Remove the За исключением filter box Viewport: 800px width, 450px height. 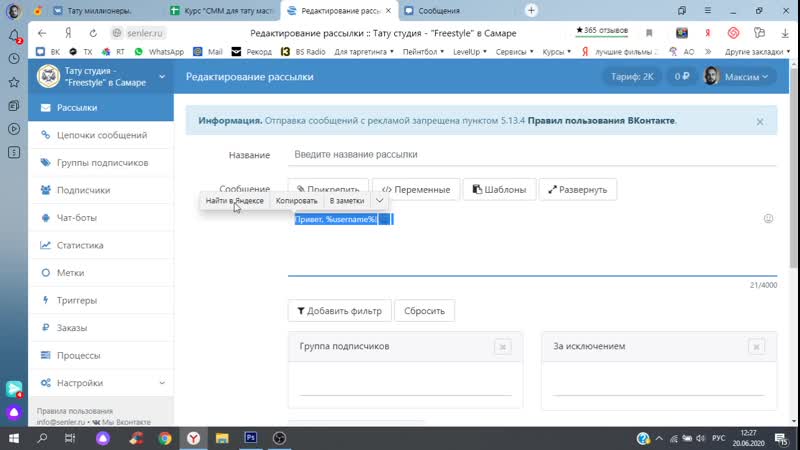coord(756,347)
